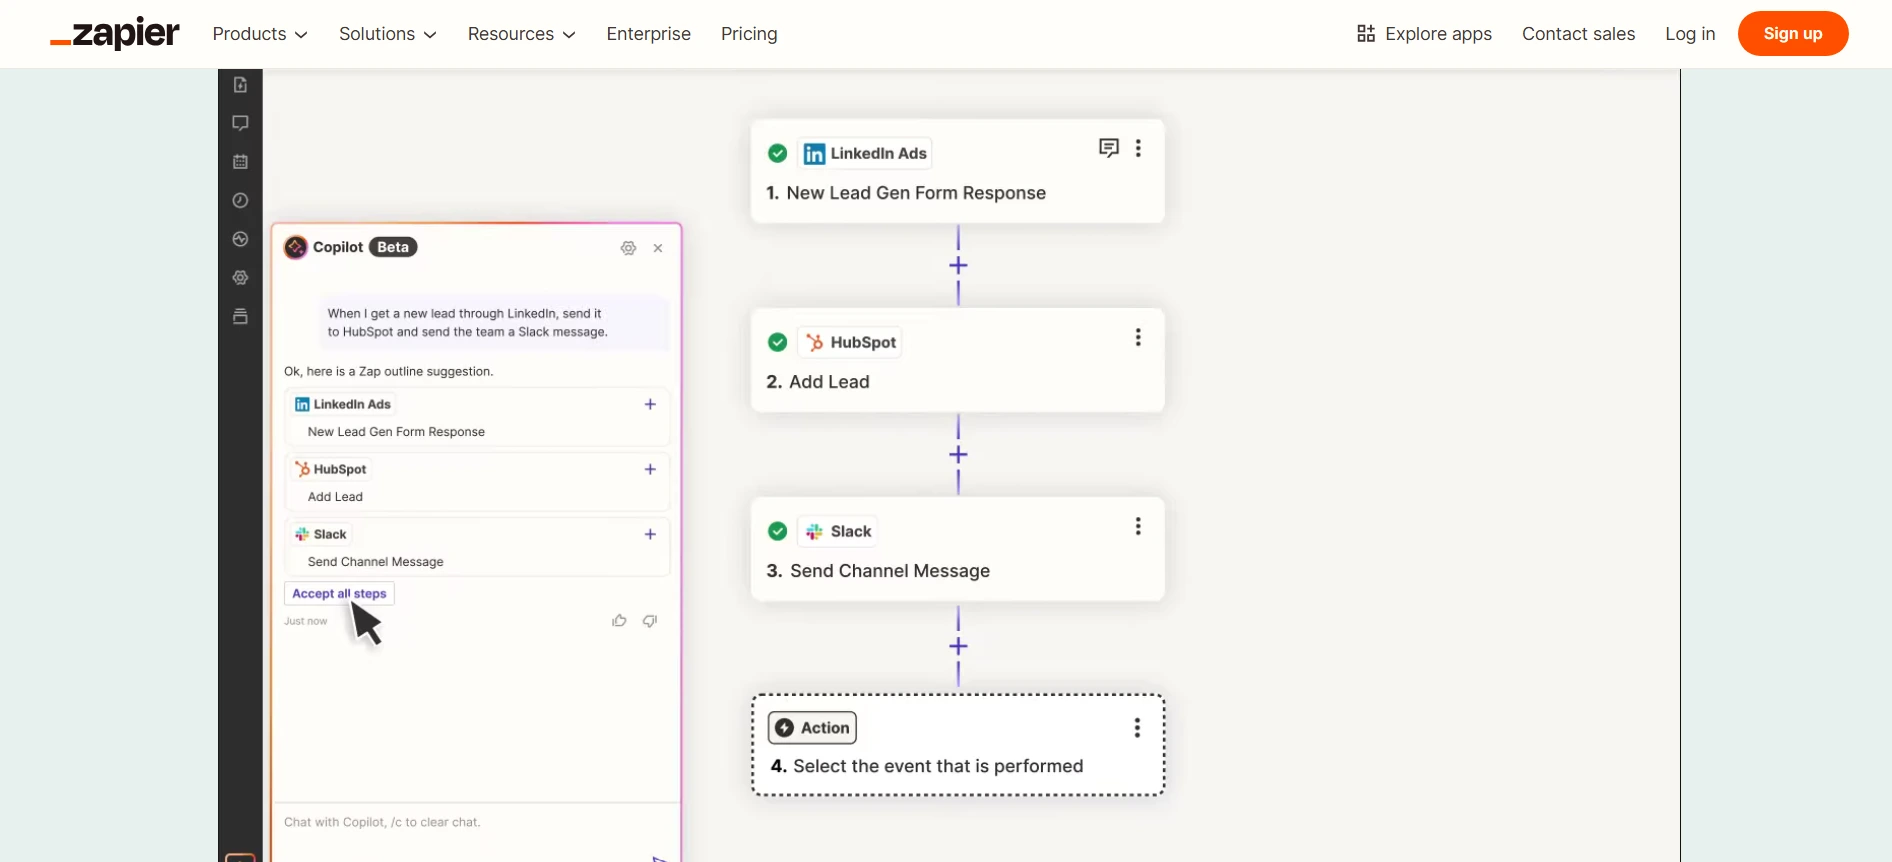The height and width of the screenshot is (862, 1892).
Task: Open Slack Send Channel Message step
Action: [x=958, y=549]
